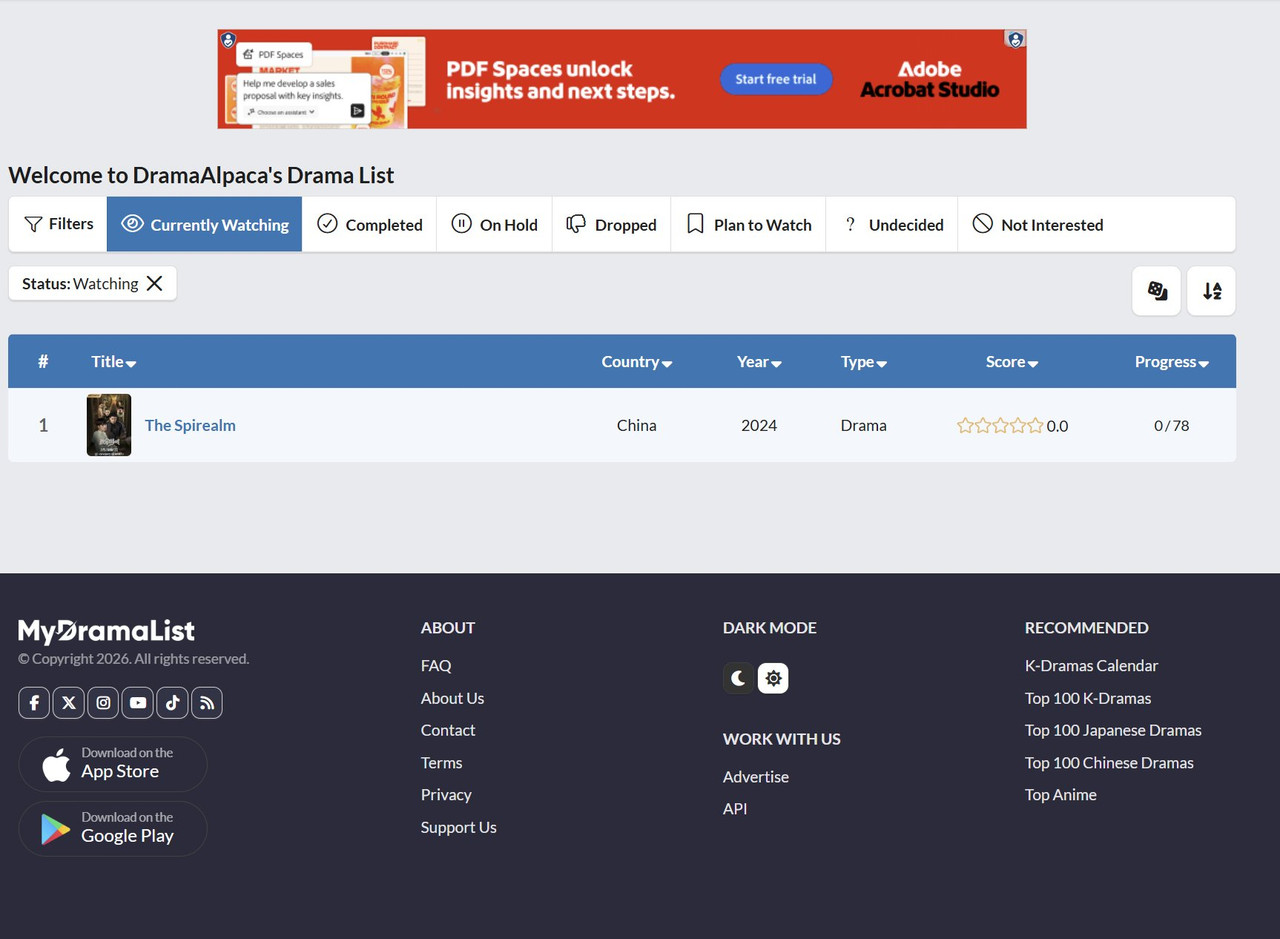The width and height of the screenshot is (1280, 939).
Task: Open the Dropped tab
Action: [611, 224]
